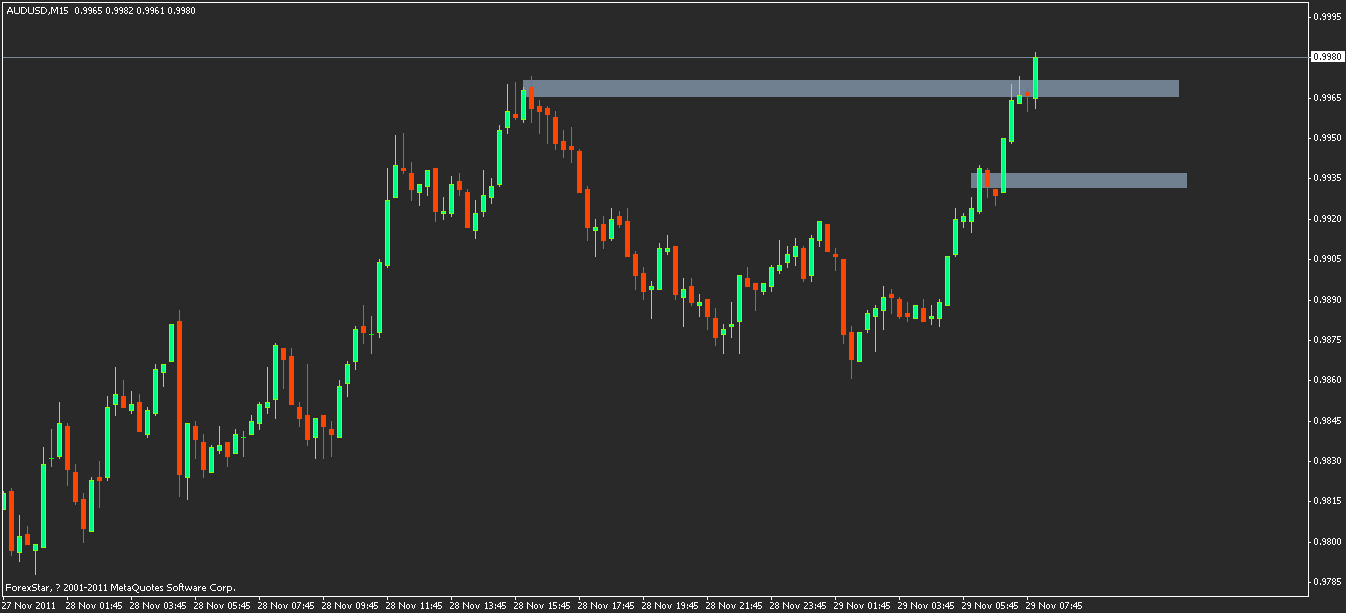Click the 28 Nov 07:45 time label
Viewport: 1346px width, 613px height.
click(x=286, y=605)
